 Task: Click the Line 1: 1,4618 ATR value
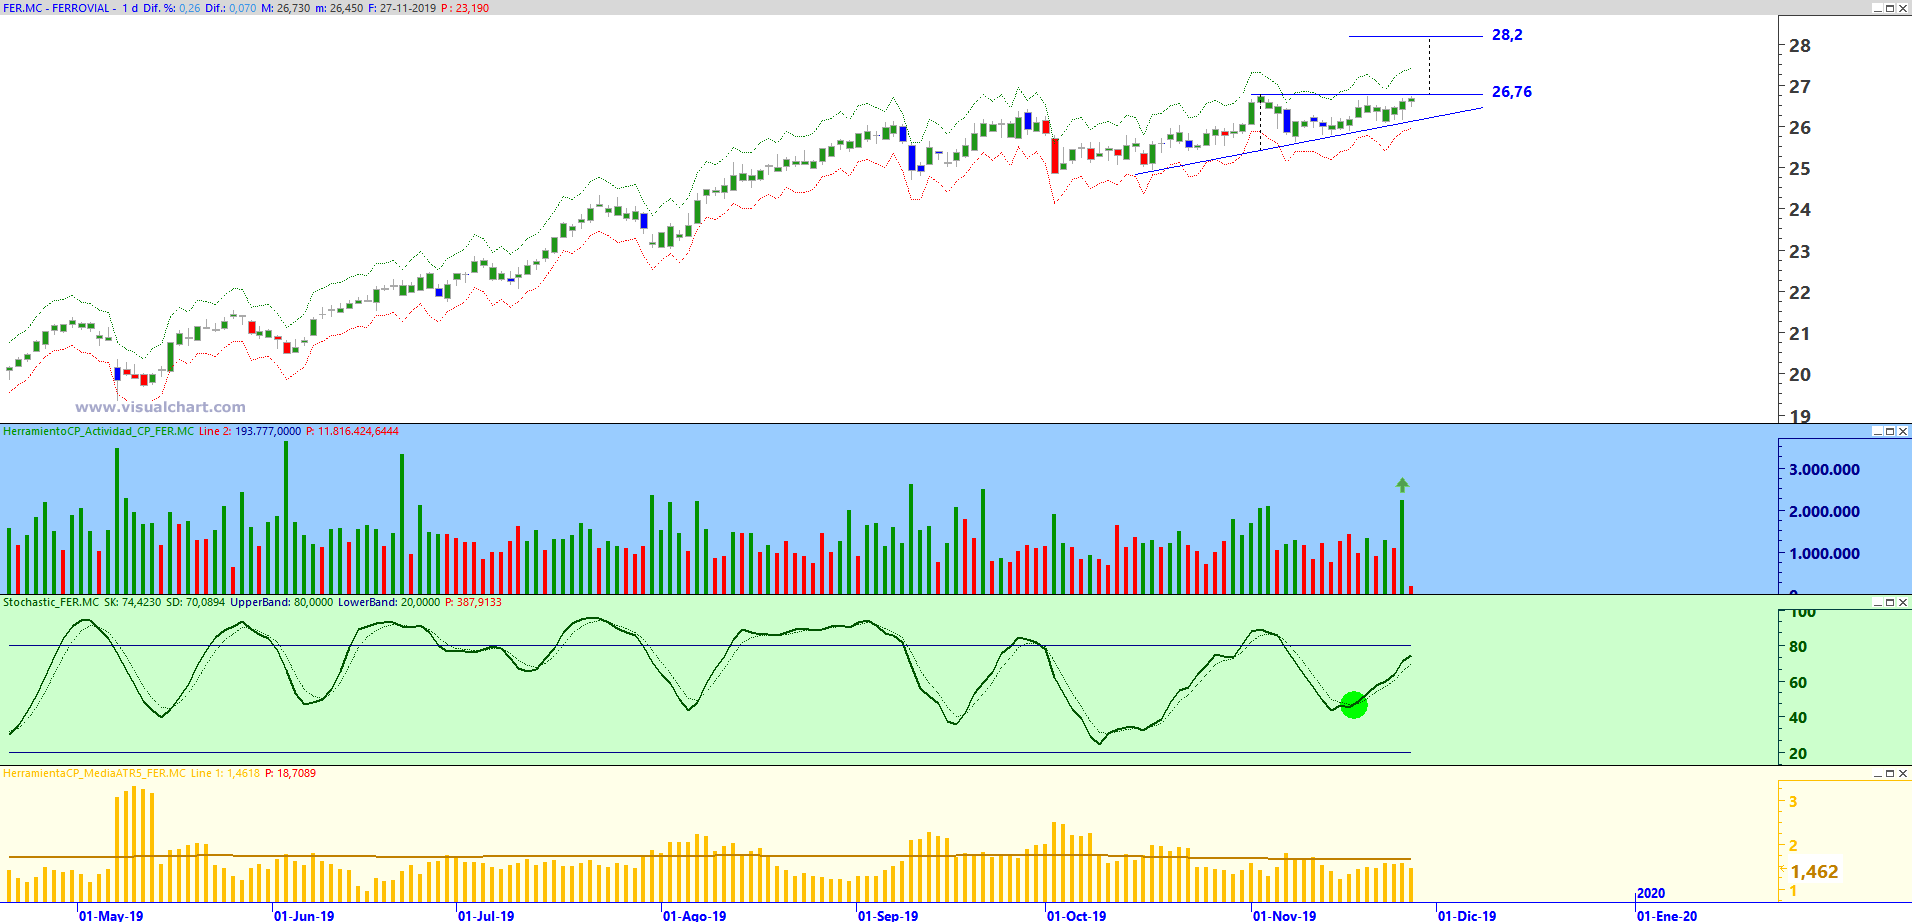click(225, 773)
